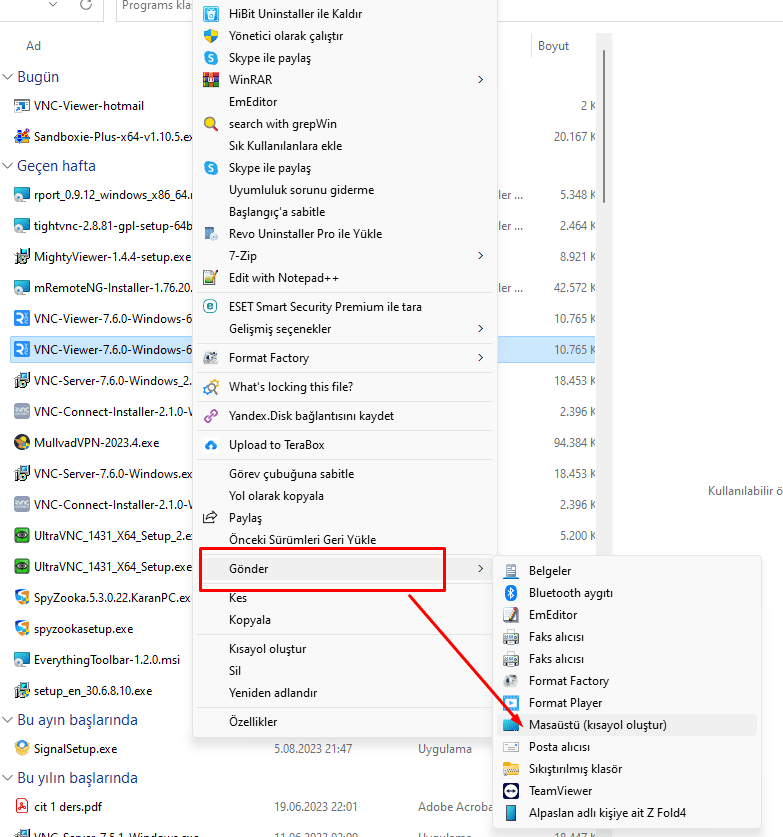
Task: Click the Sandboxie-Plus installer icon
Action: pos(22,136)
